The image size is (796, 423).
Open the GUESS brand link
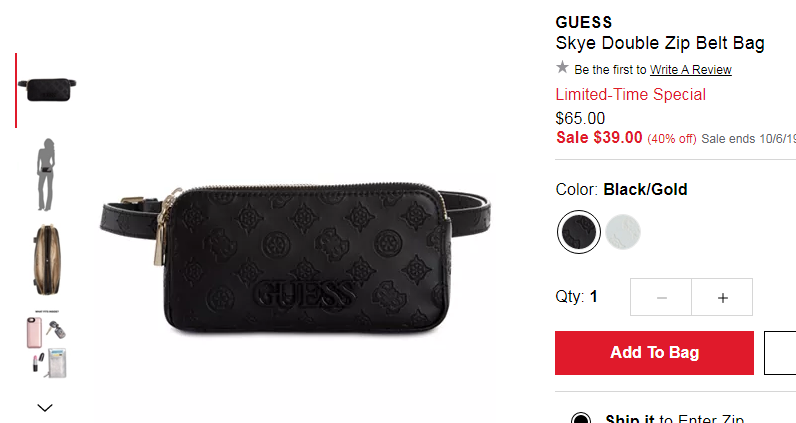pos(584,22)
